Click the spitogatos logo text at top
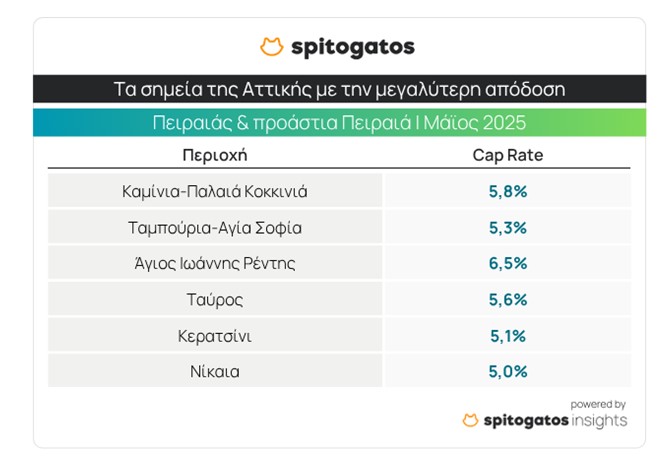The image size is (668, 468). 352,47
